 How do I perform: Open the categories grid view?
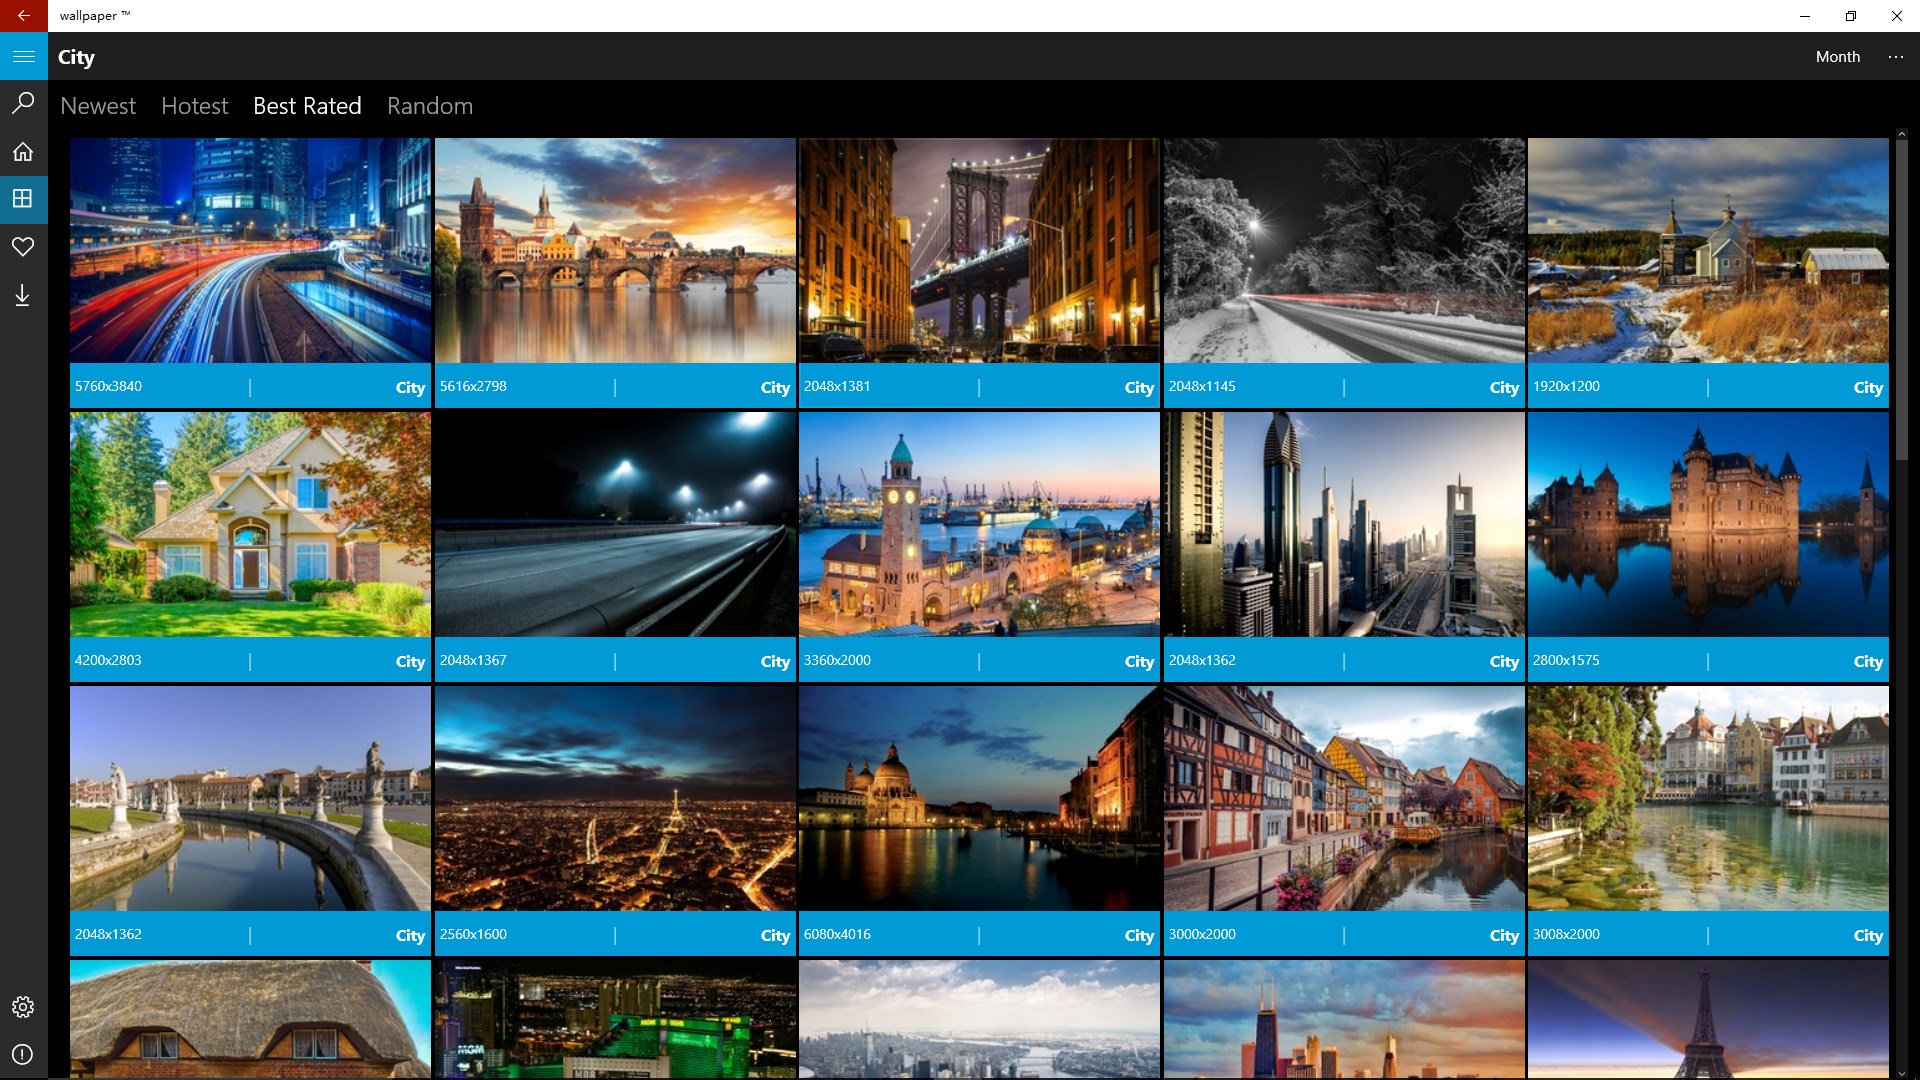point(22,199)
